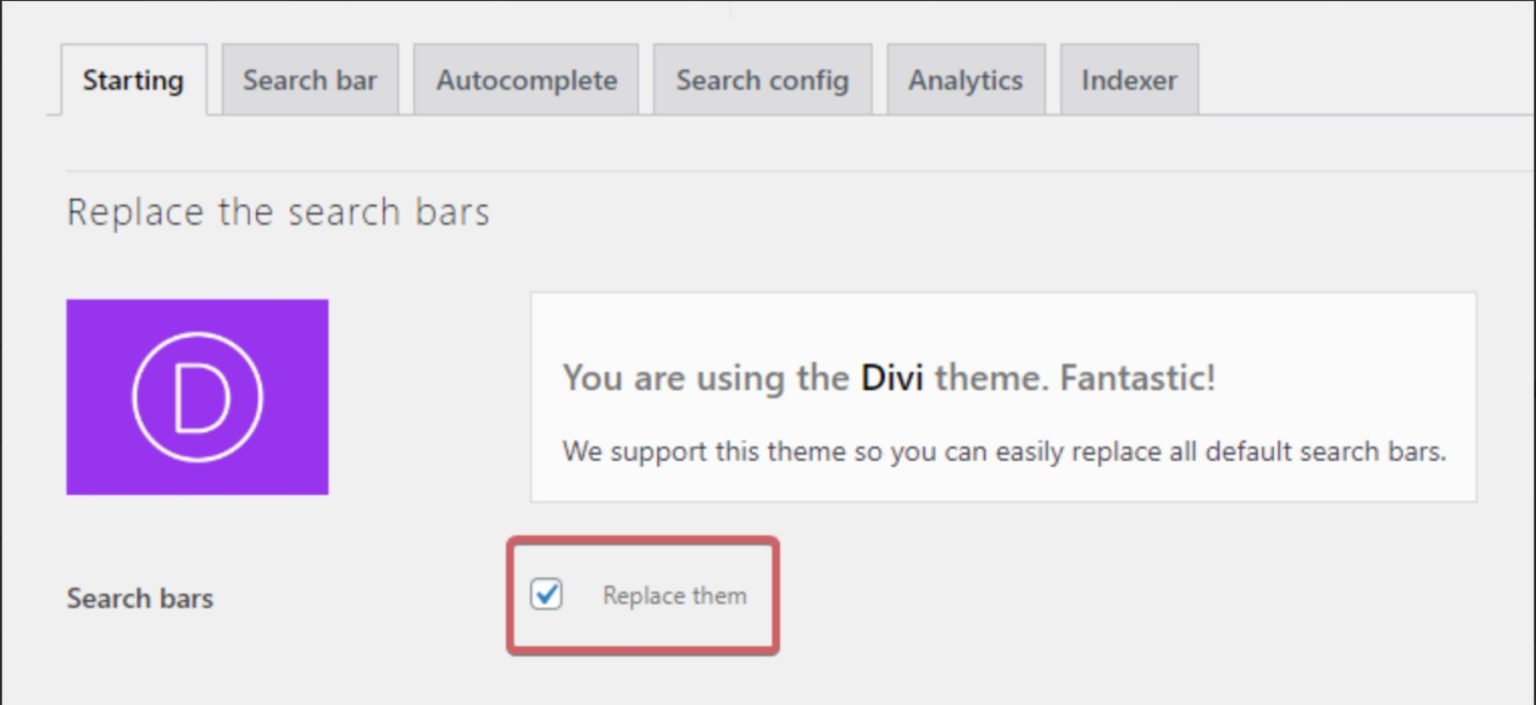
Task: Open the Autocomplete tab
Action: tap(525, 80)
